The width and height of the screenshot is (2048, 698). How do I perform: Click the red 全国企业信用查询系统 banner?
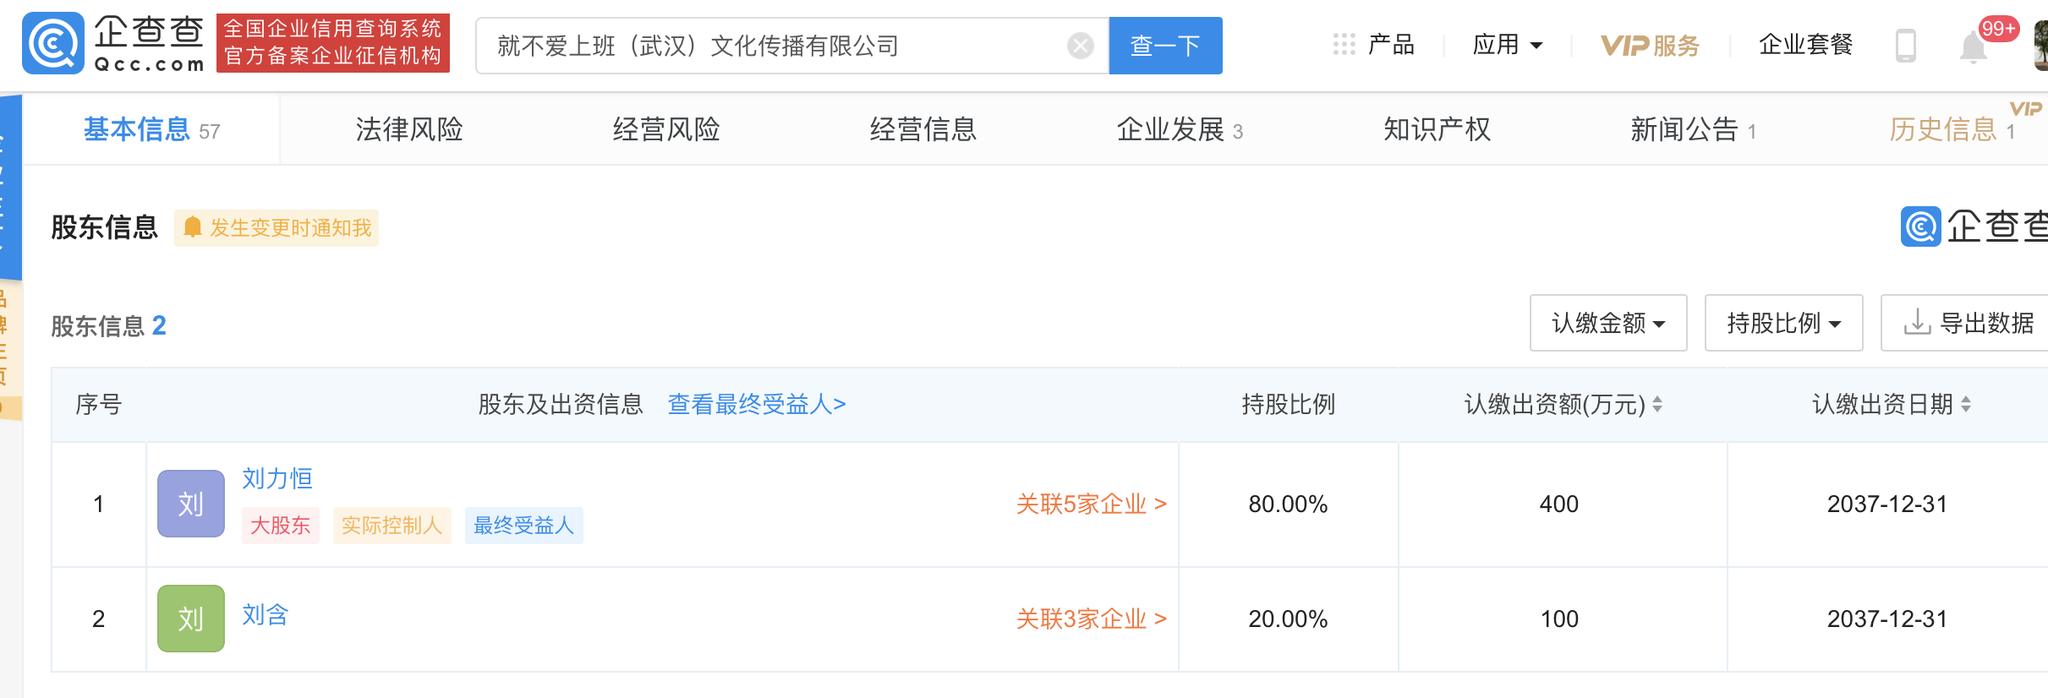click(333, 43)
